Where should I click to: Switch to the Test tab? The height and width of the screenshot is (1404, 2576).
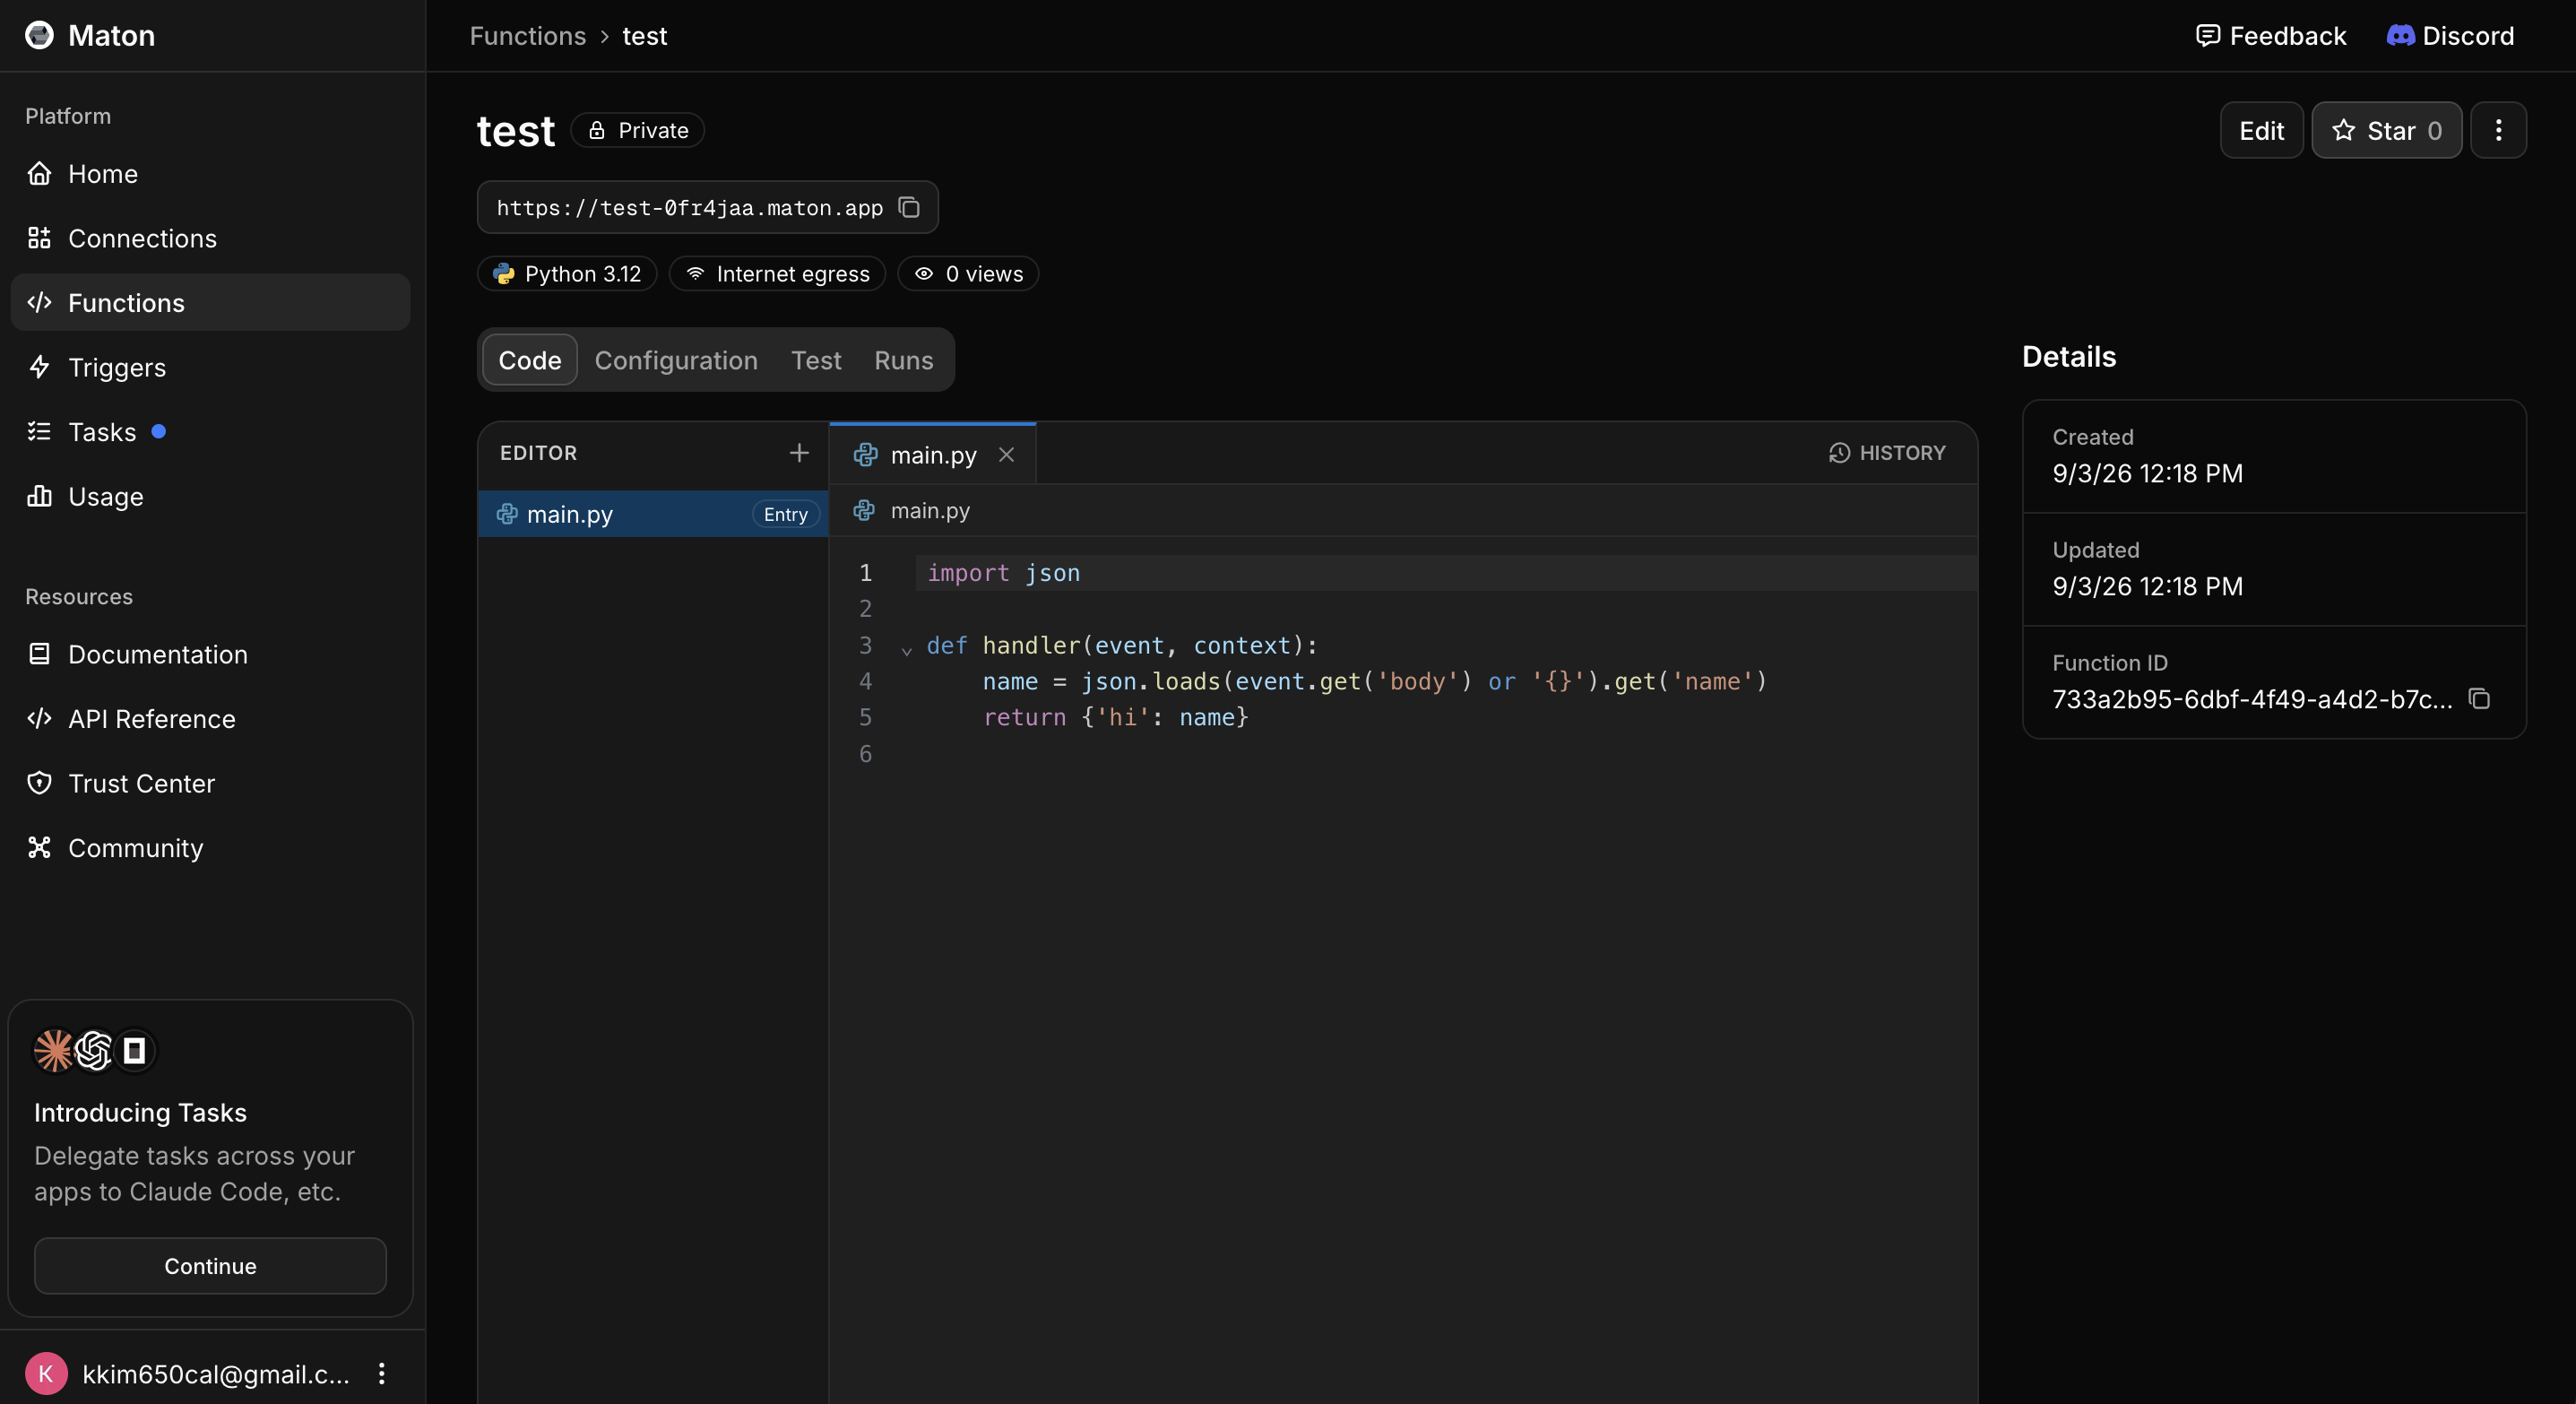tap(816, 360)
